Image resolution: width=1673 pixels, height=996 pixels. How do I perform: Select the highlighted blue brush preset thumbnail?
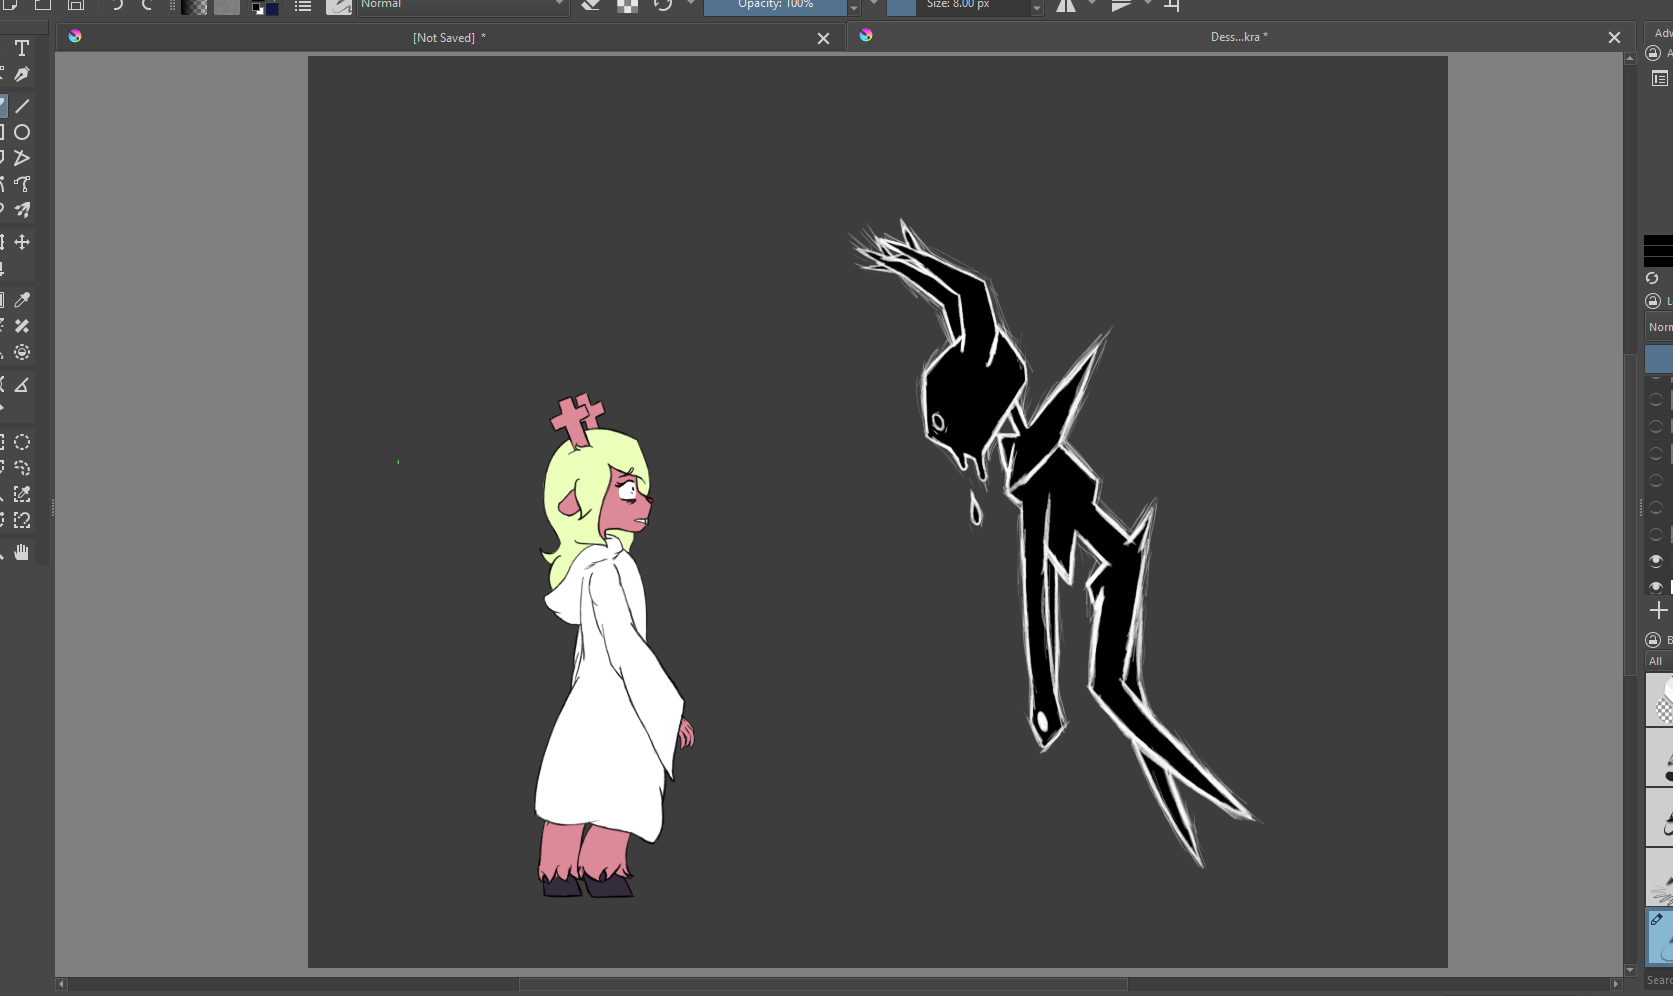(x=1660, y=936)
